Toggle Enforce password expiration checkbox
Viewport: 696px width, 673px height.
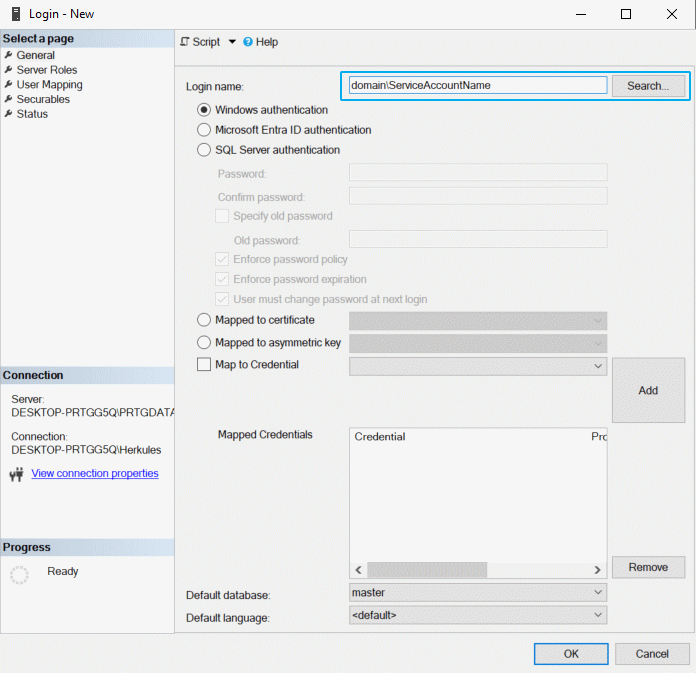coord(222,279)
